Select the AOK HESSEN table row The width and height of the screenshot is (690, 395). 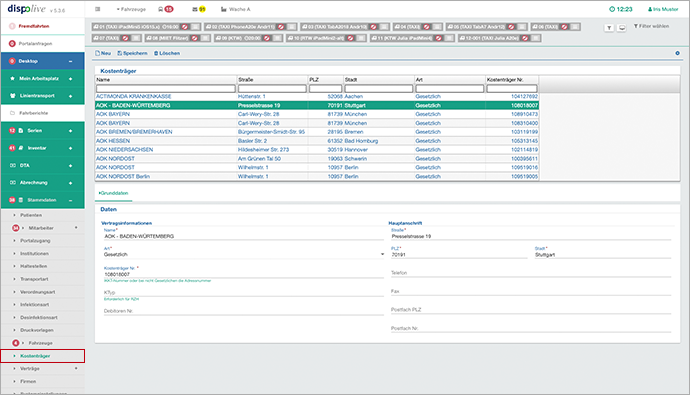click(x=317, y=141)
